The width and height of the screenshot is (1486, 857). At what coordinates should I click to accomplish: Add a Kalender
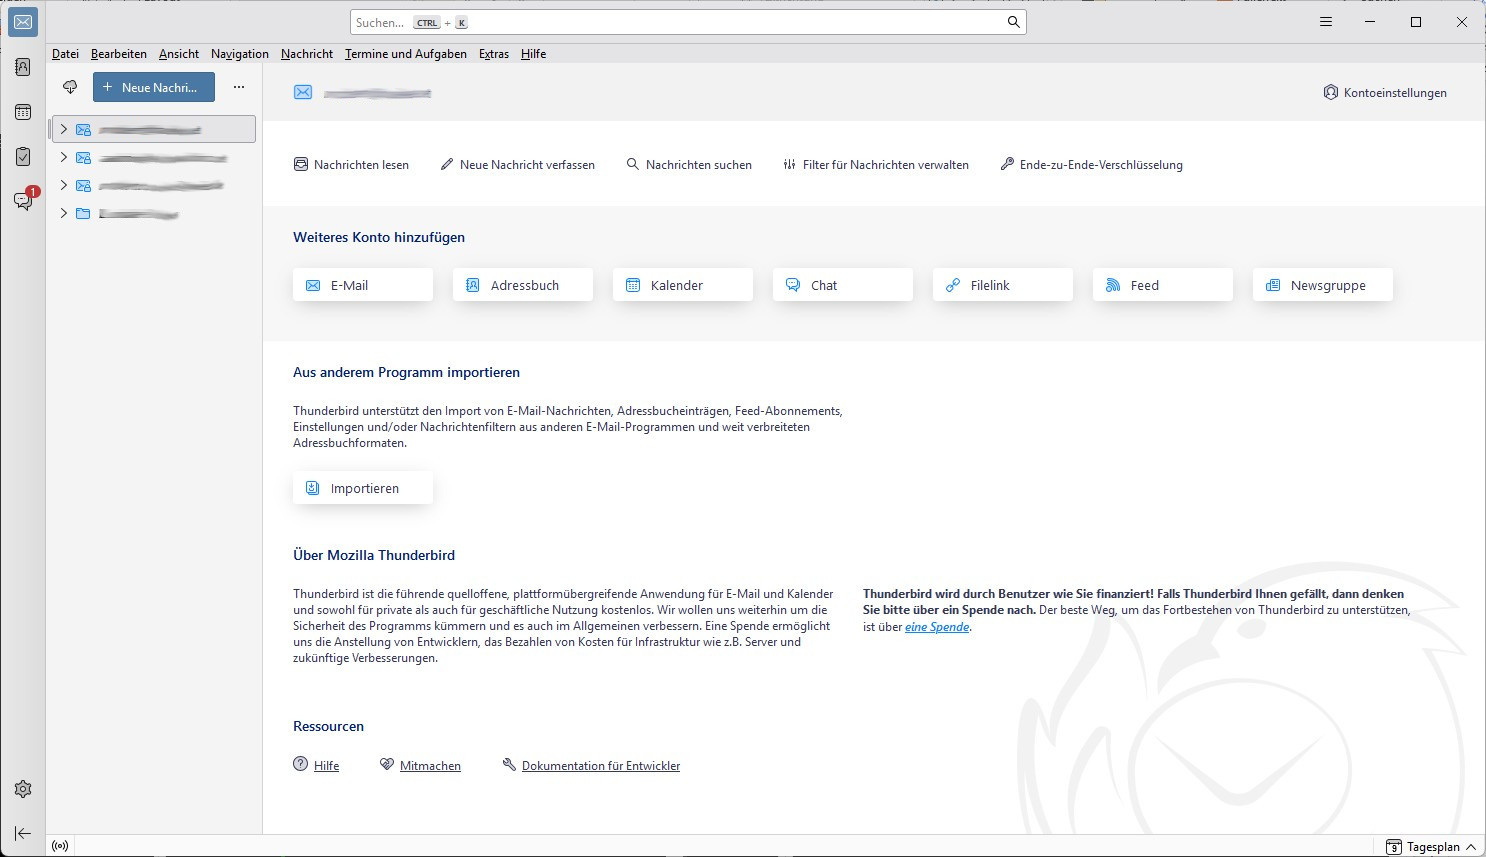point(683,285)
